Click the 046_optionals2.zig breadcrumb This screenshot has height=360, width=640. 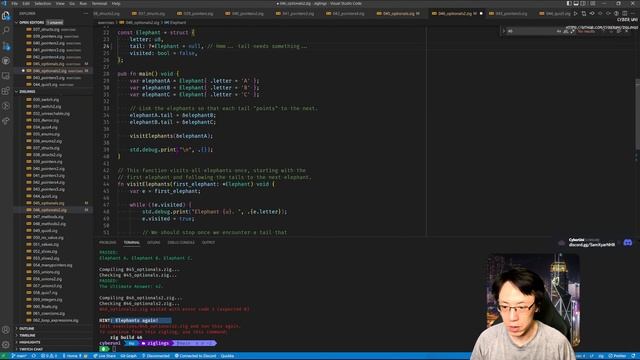[x=140, y=22]
